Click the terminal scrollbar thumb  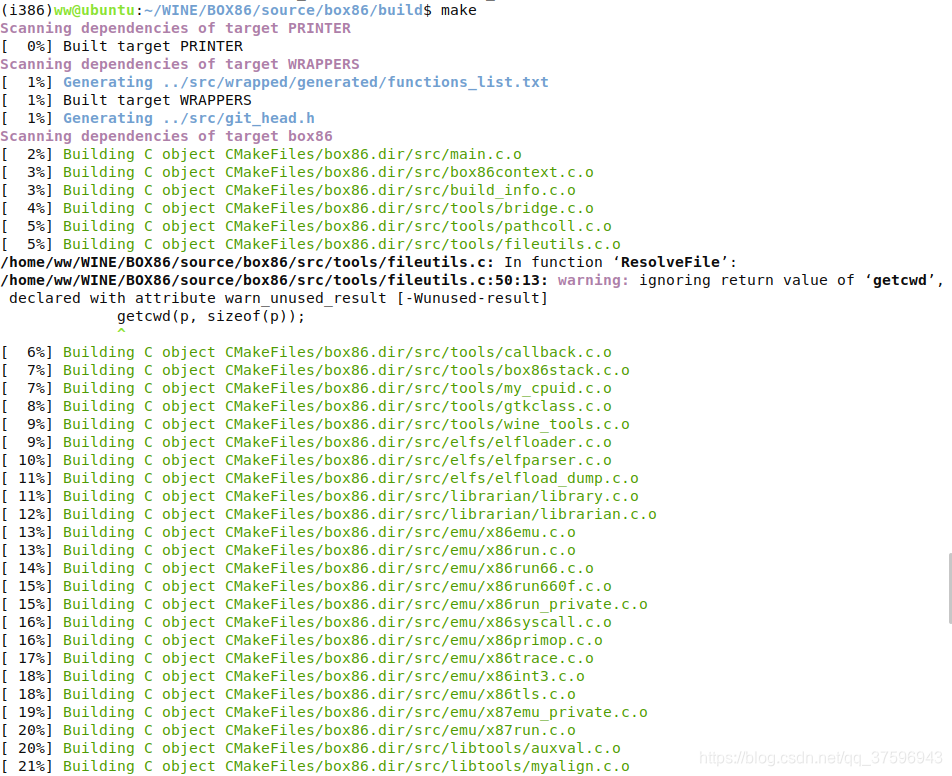(x=950, y=588)
